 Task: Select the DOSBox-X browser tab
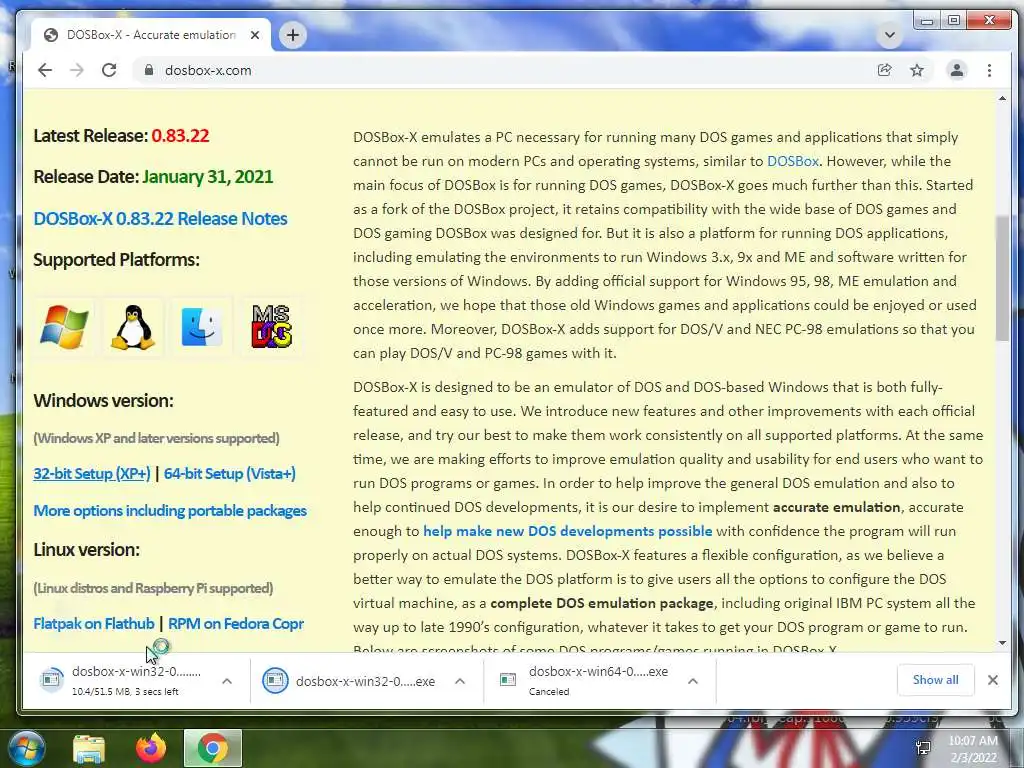pos(150,35)
